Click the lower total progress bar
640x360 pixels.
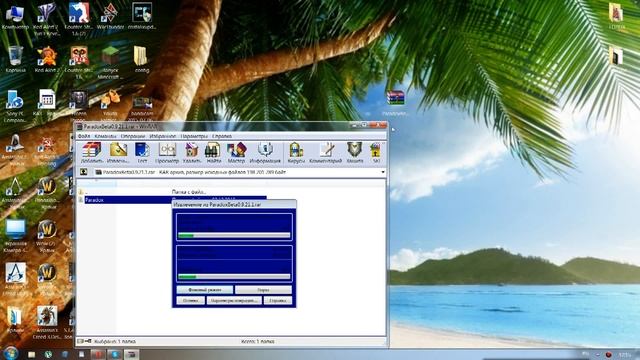point(234,277)
